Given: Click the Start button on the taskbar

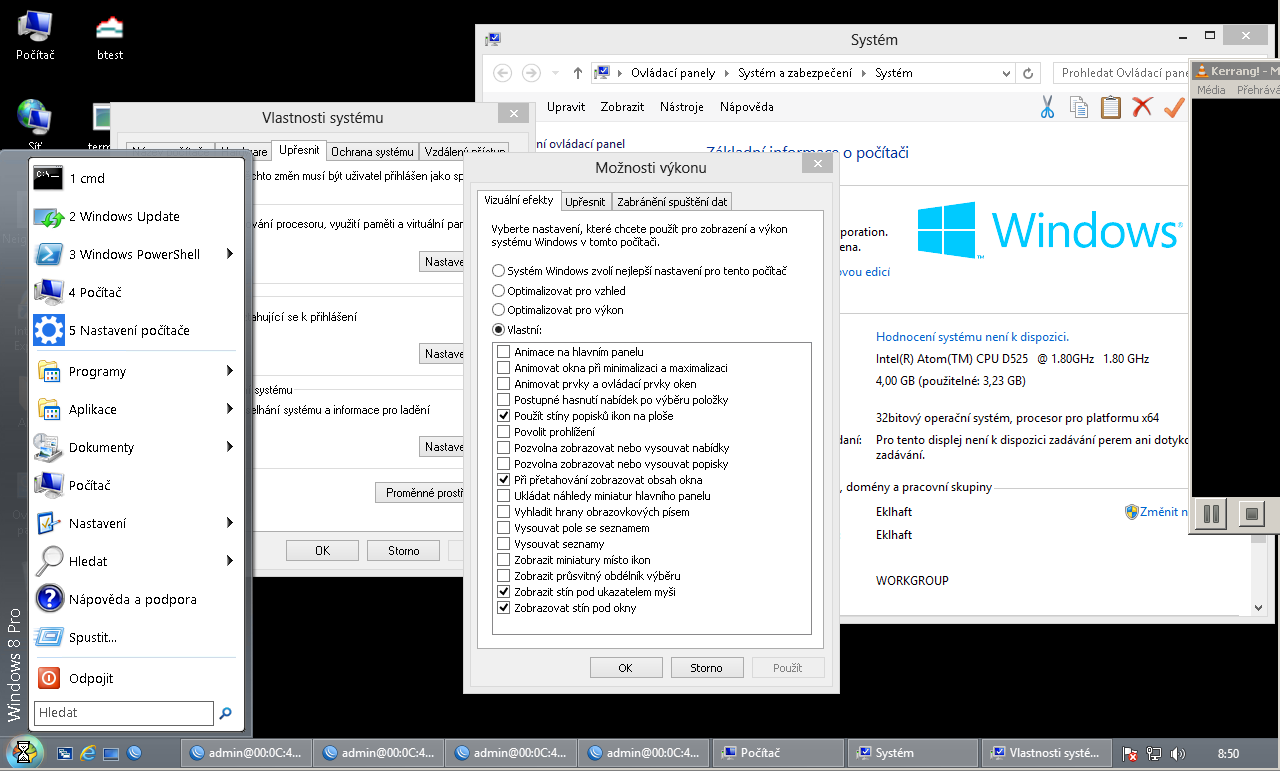Looking at the screenshot, I should coord(23,752).
